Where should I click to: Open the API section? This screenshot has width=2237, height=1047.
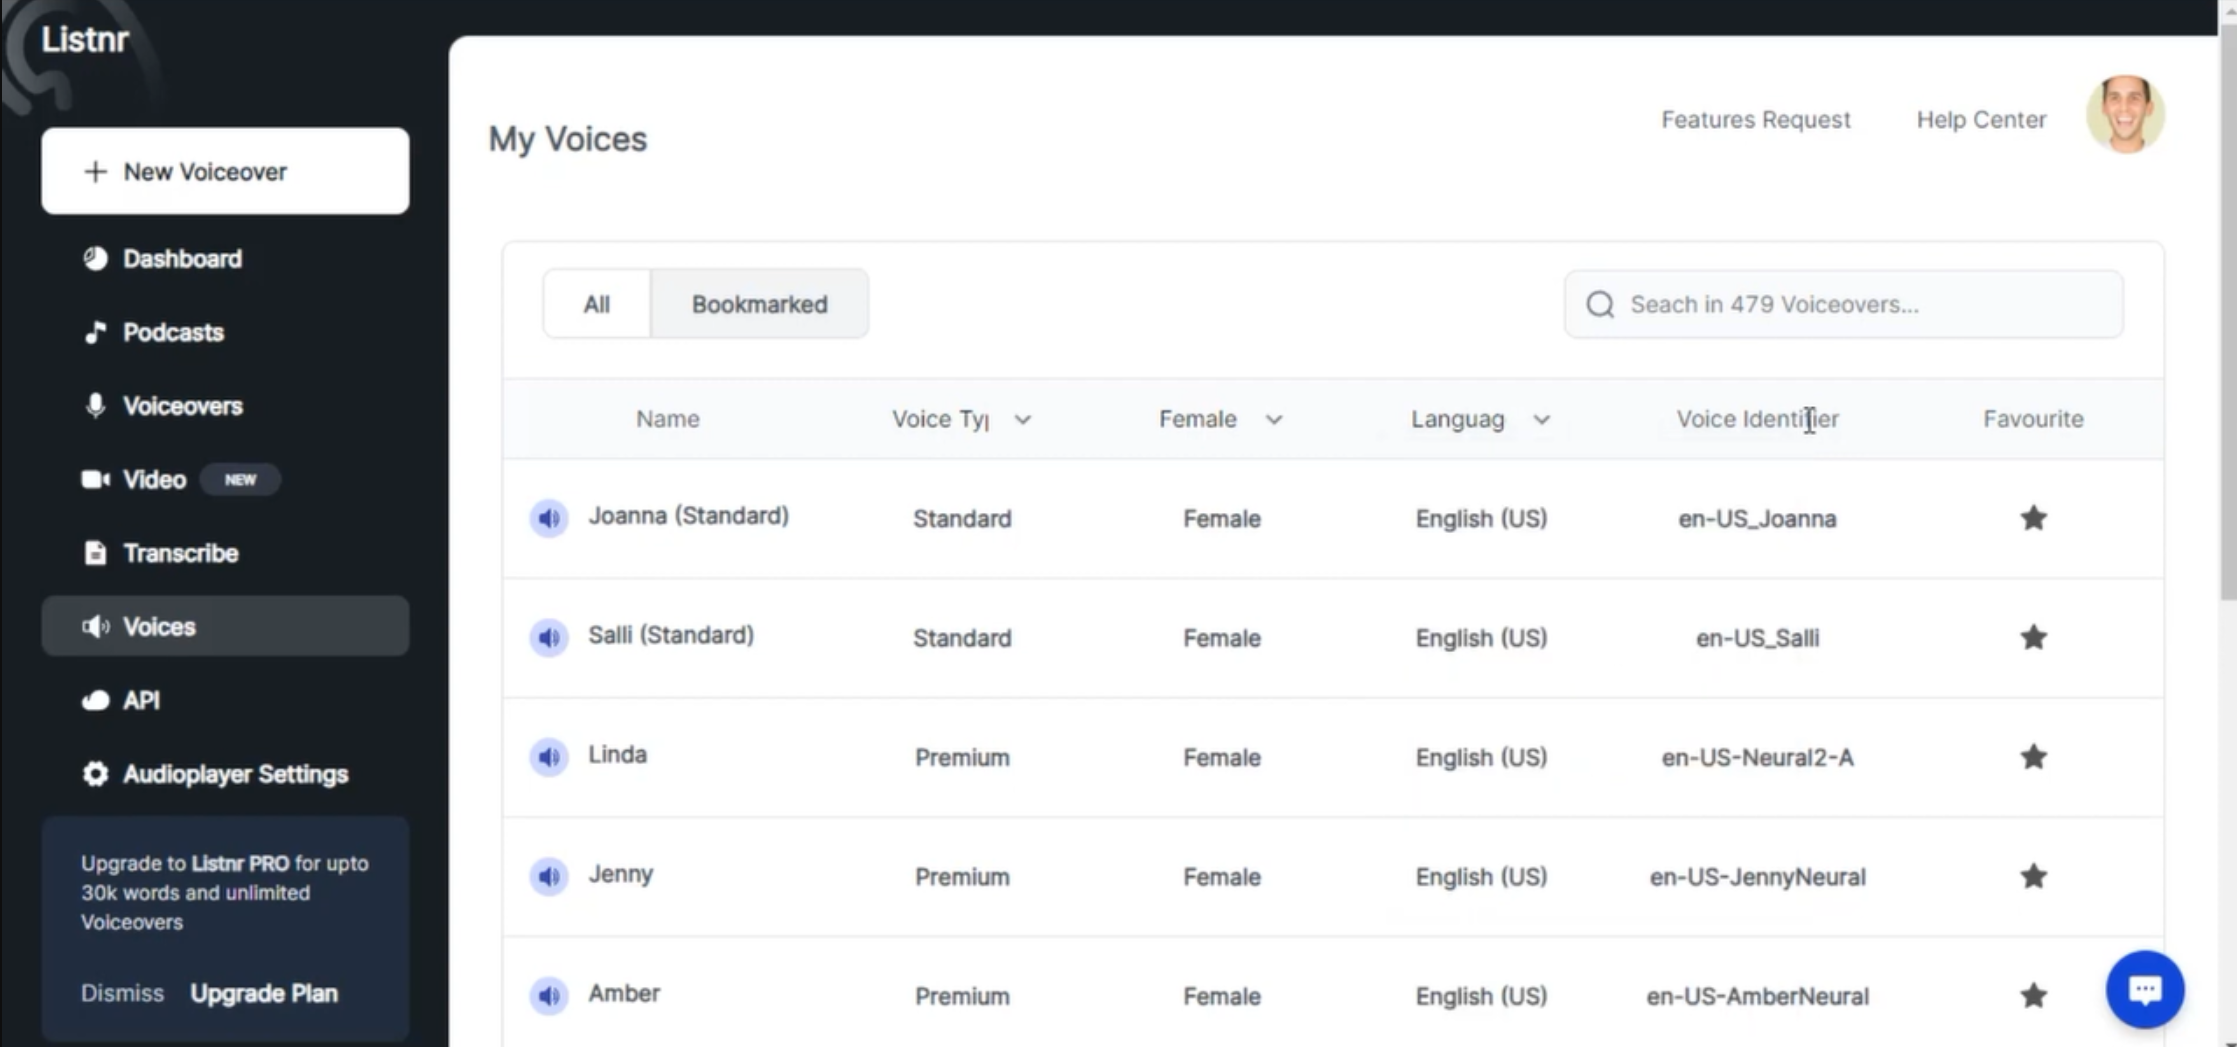click(140, 700)
